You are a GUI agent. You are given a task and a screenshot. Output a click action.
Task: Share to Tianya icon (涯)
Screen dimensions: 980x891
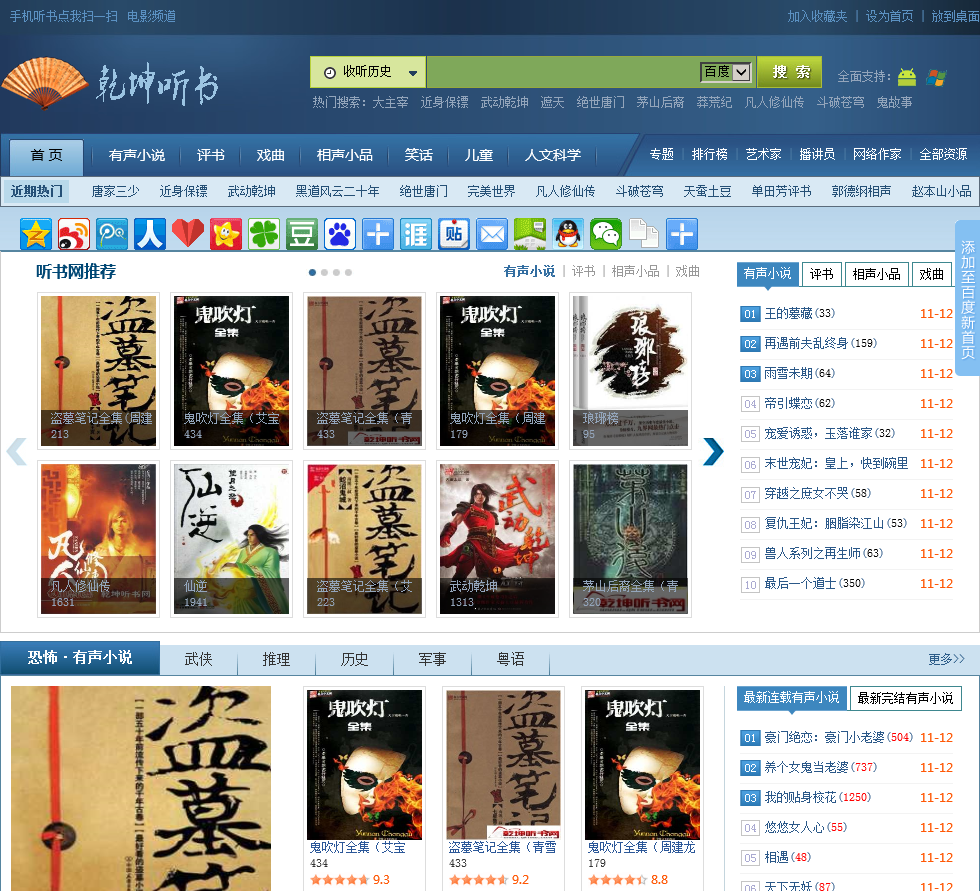tap(416, 234)
